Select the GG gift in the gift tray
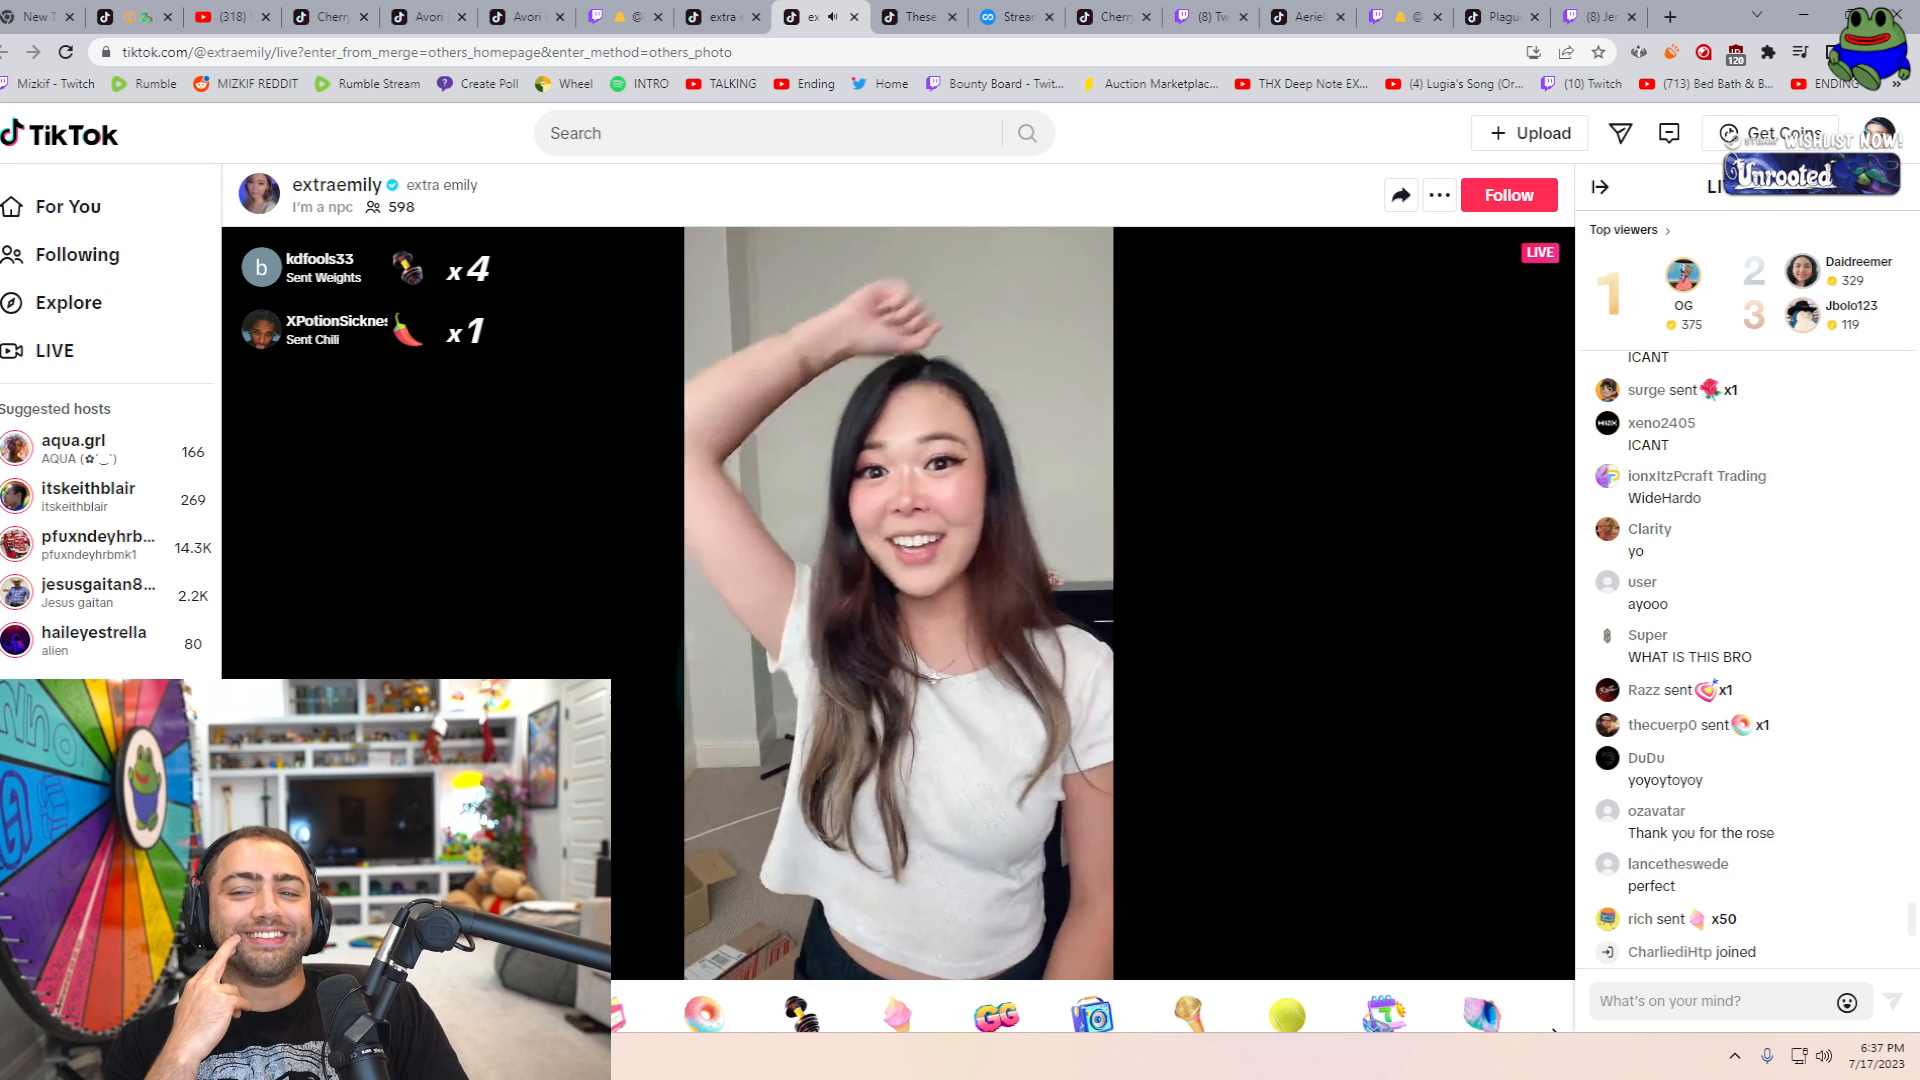 (x=994, y=1014)
